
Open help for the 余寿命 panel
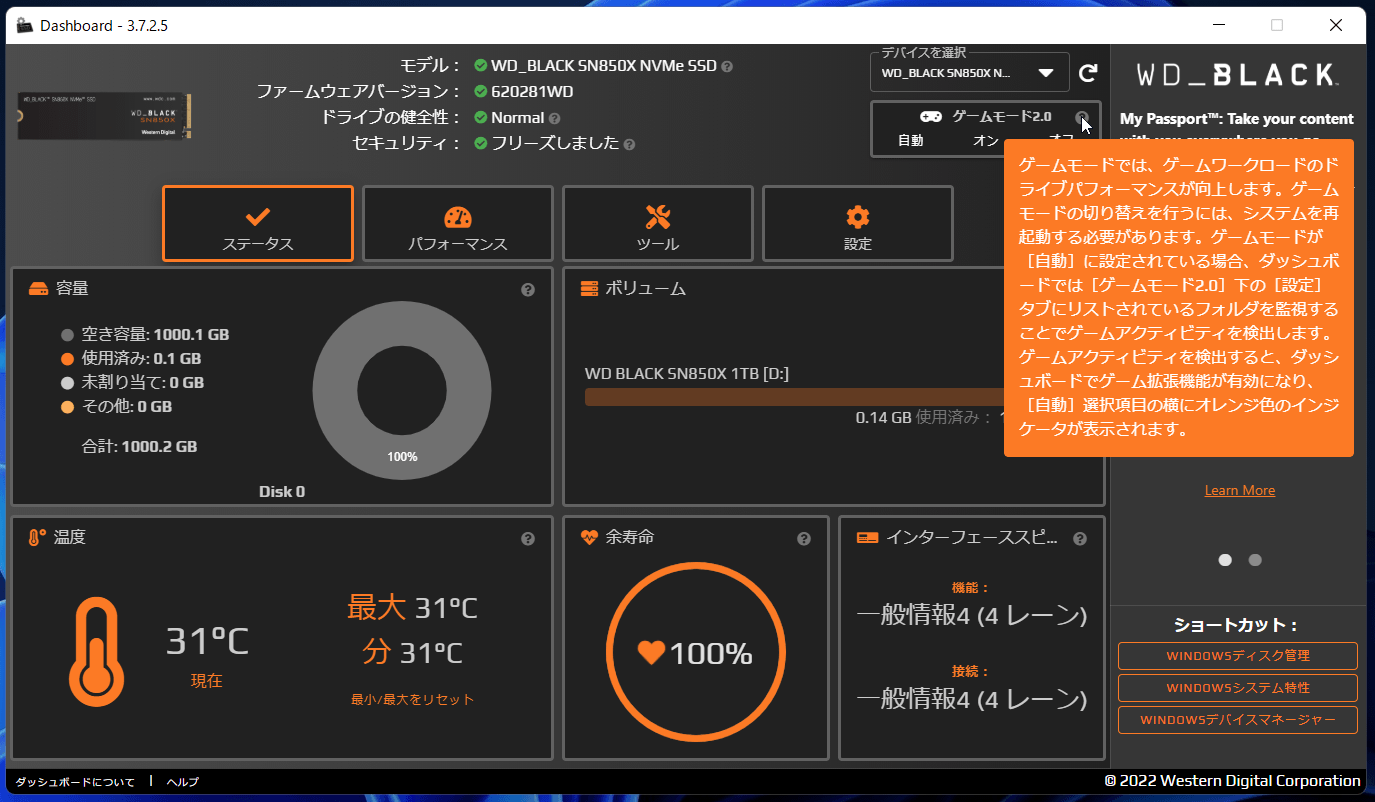click(804, 539)
